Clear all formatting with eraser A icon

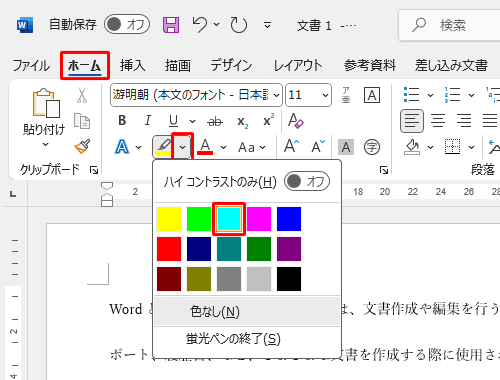296,121
